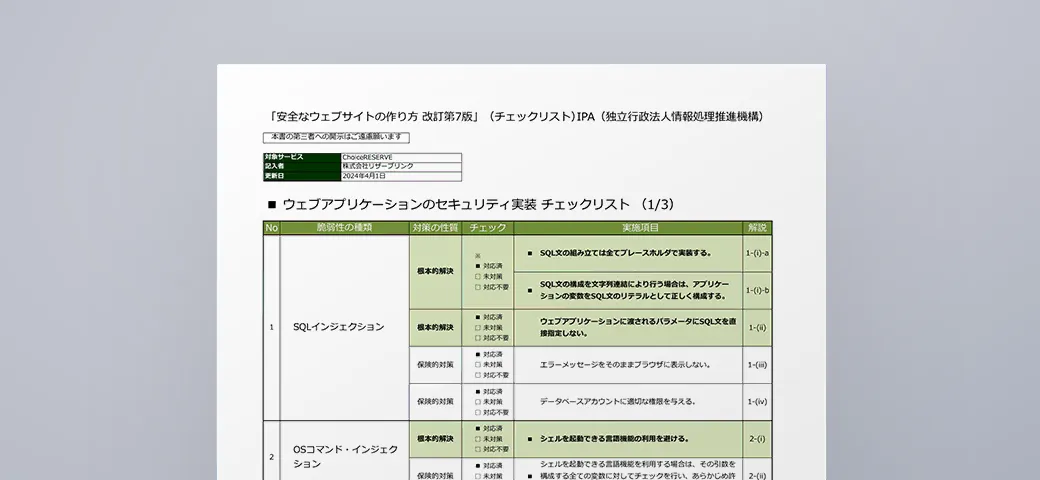The width and height of the screenshot is (1040, 480).
Task: Click the SQLインジェクション cell
Action: point(338,327)
